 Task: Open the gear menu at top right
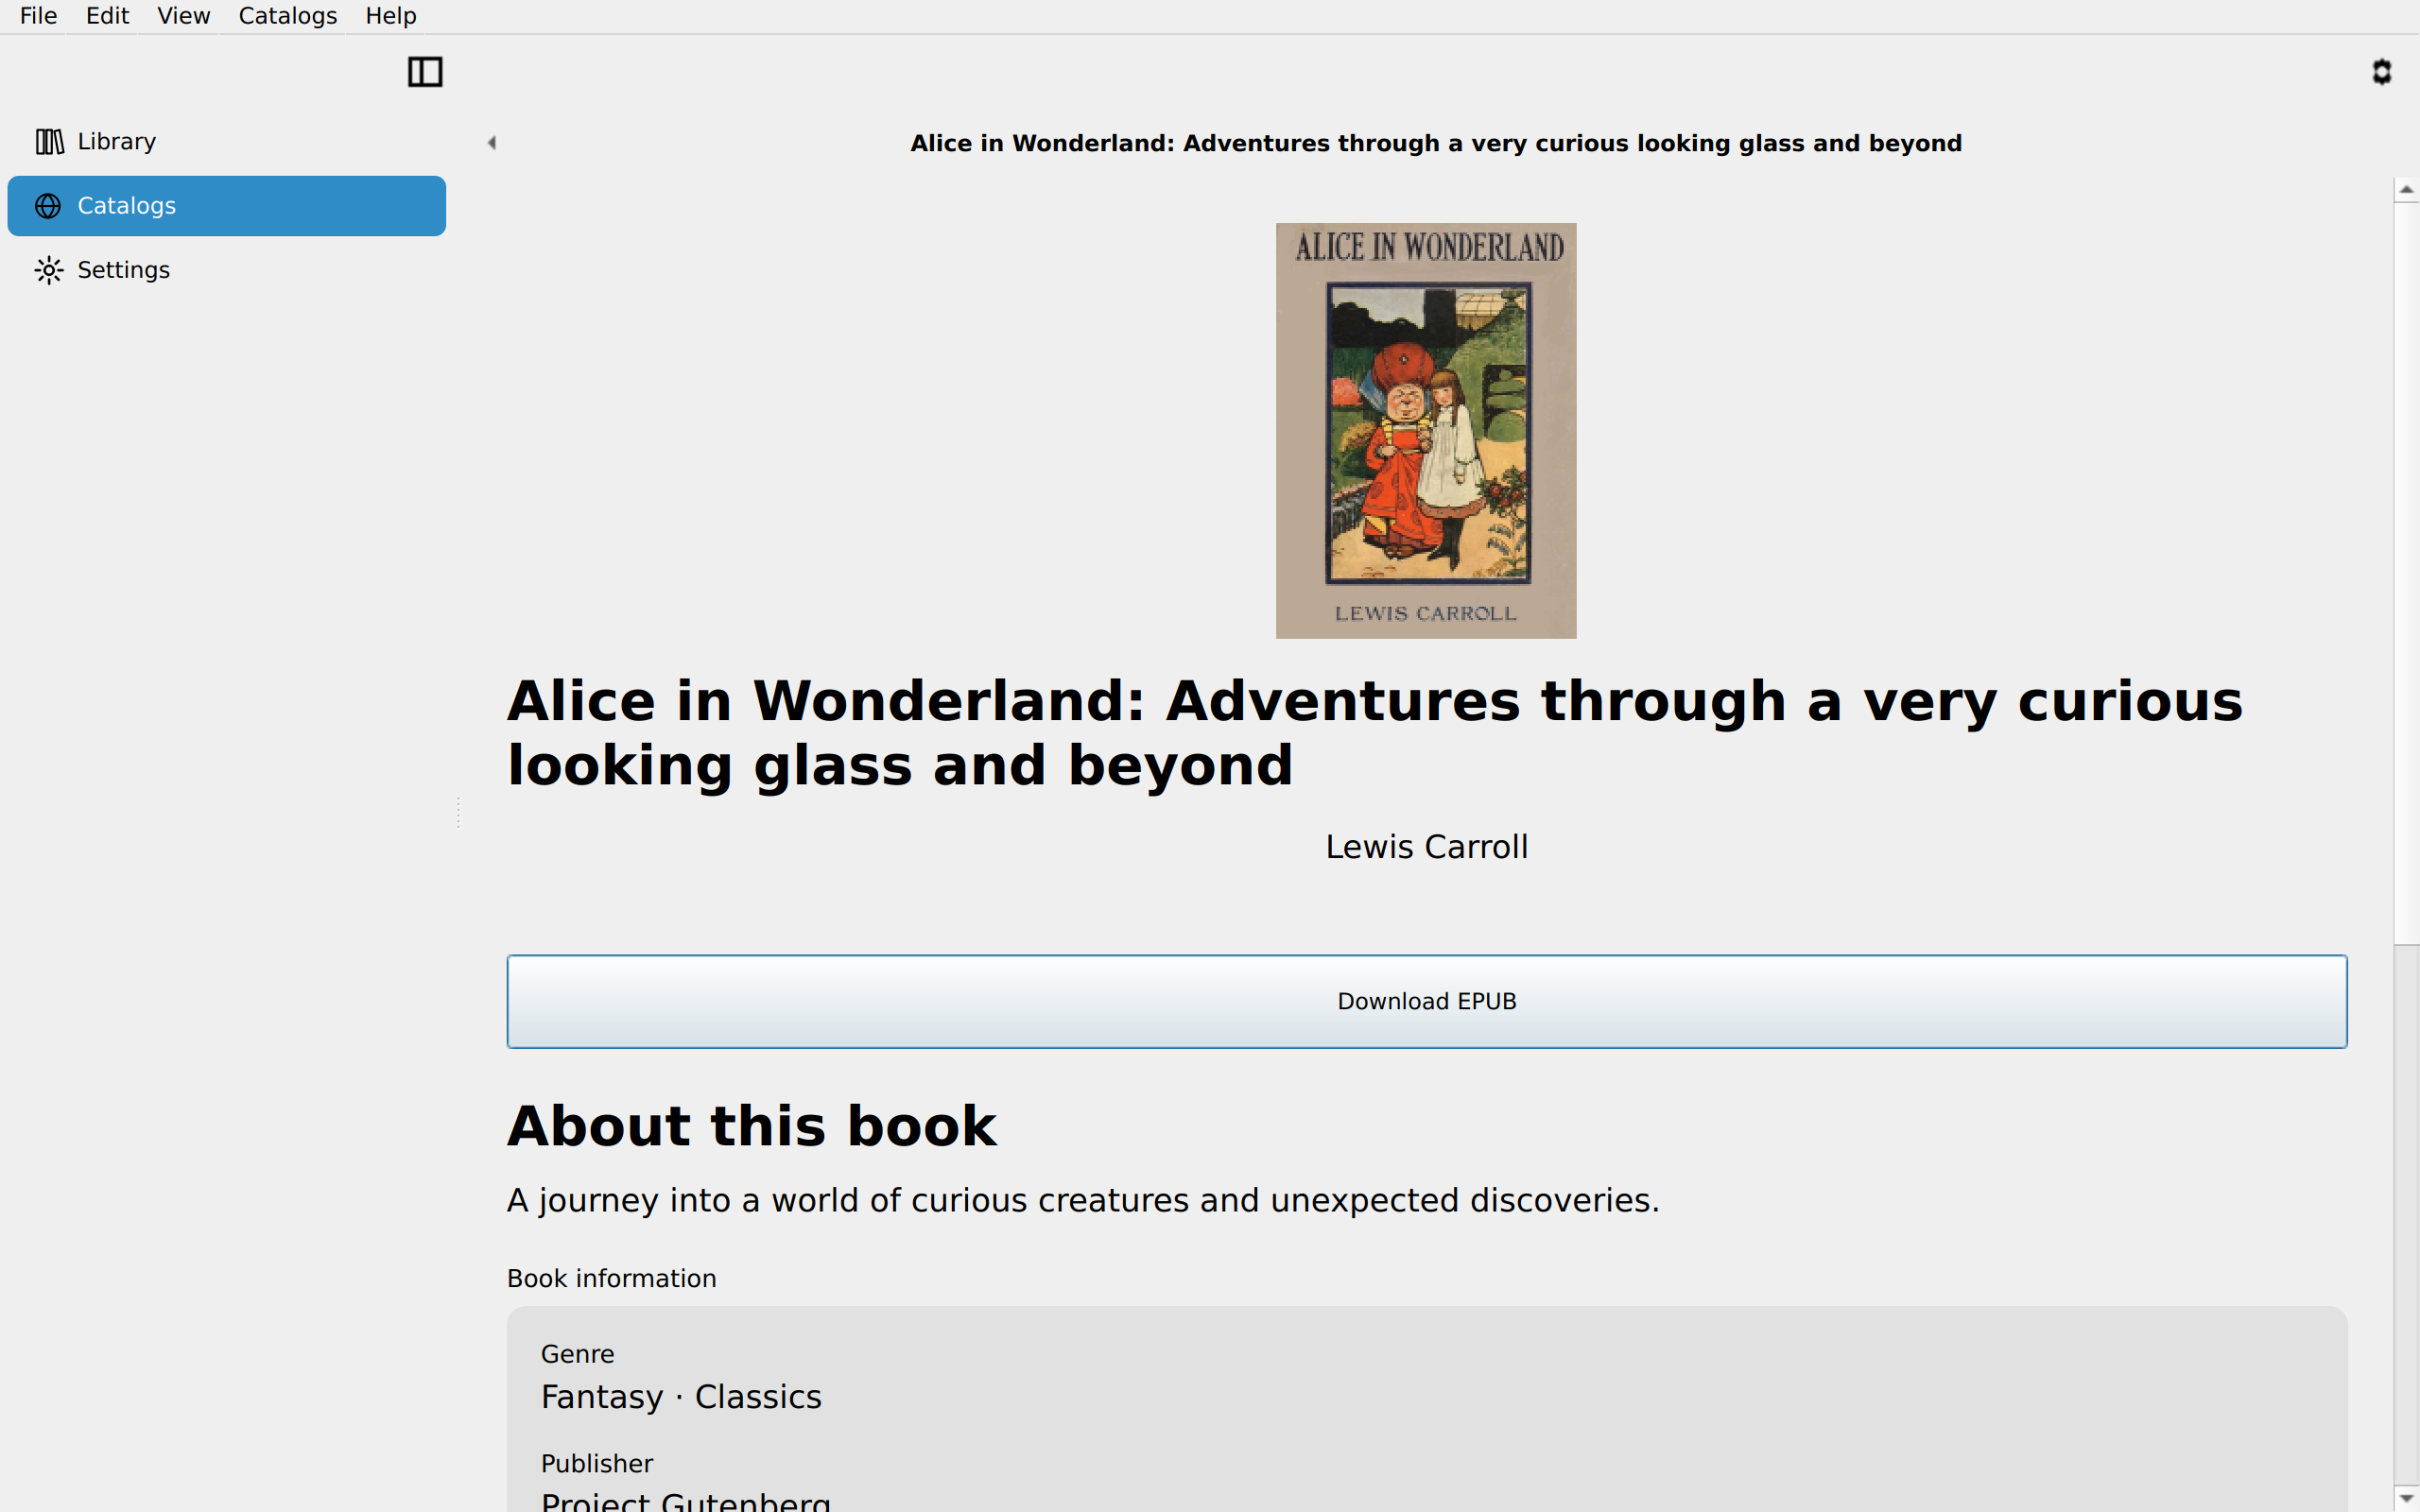coord(2381,72)
